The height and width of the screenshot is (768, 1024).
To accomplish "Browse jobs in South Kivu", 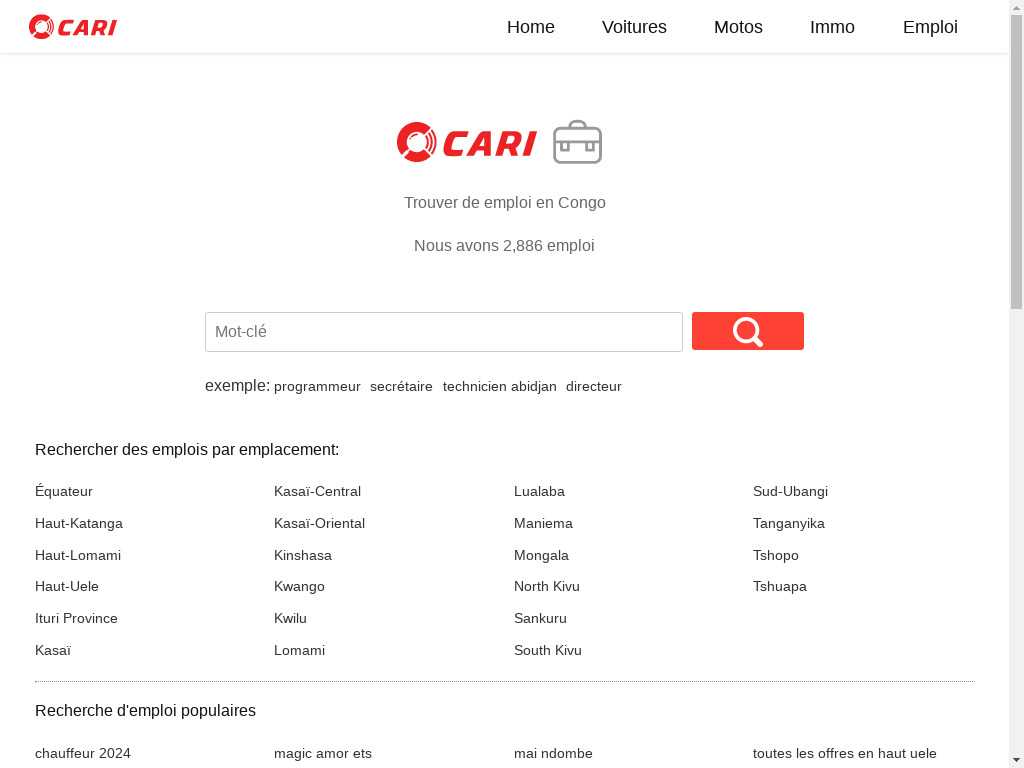I will 548,650.
